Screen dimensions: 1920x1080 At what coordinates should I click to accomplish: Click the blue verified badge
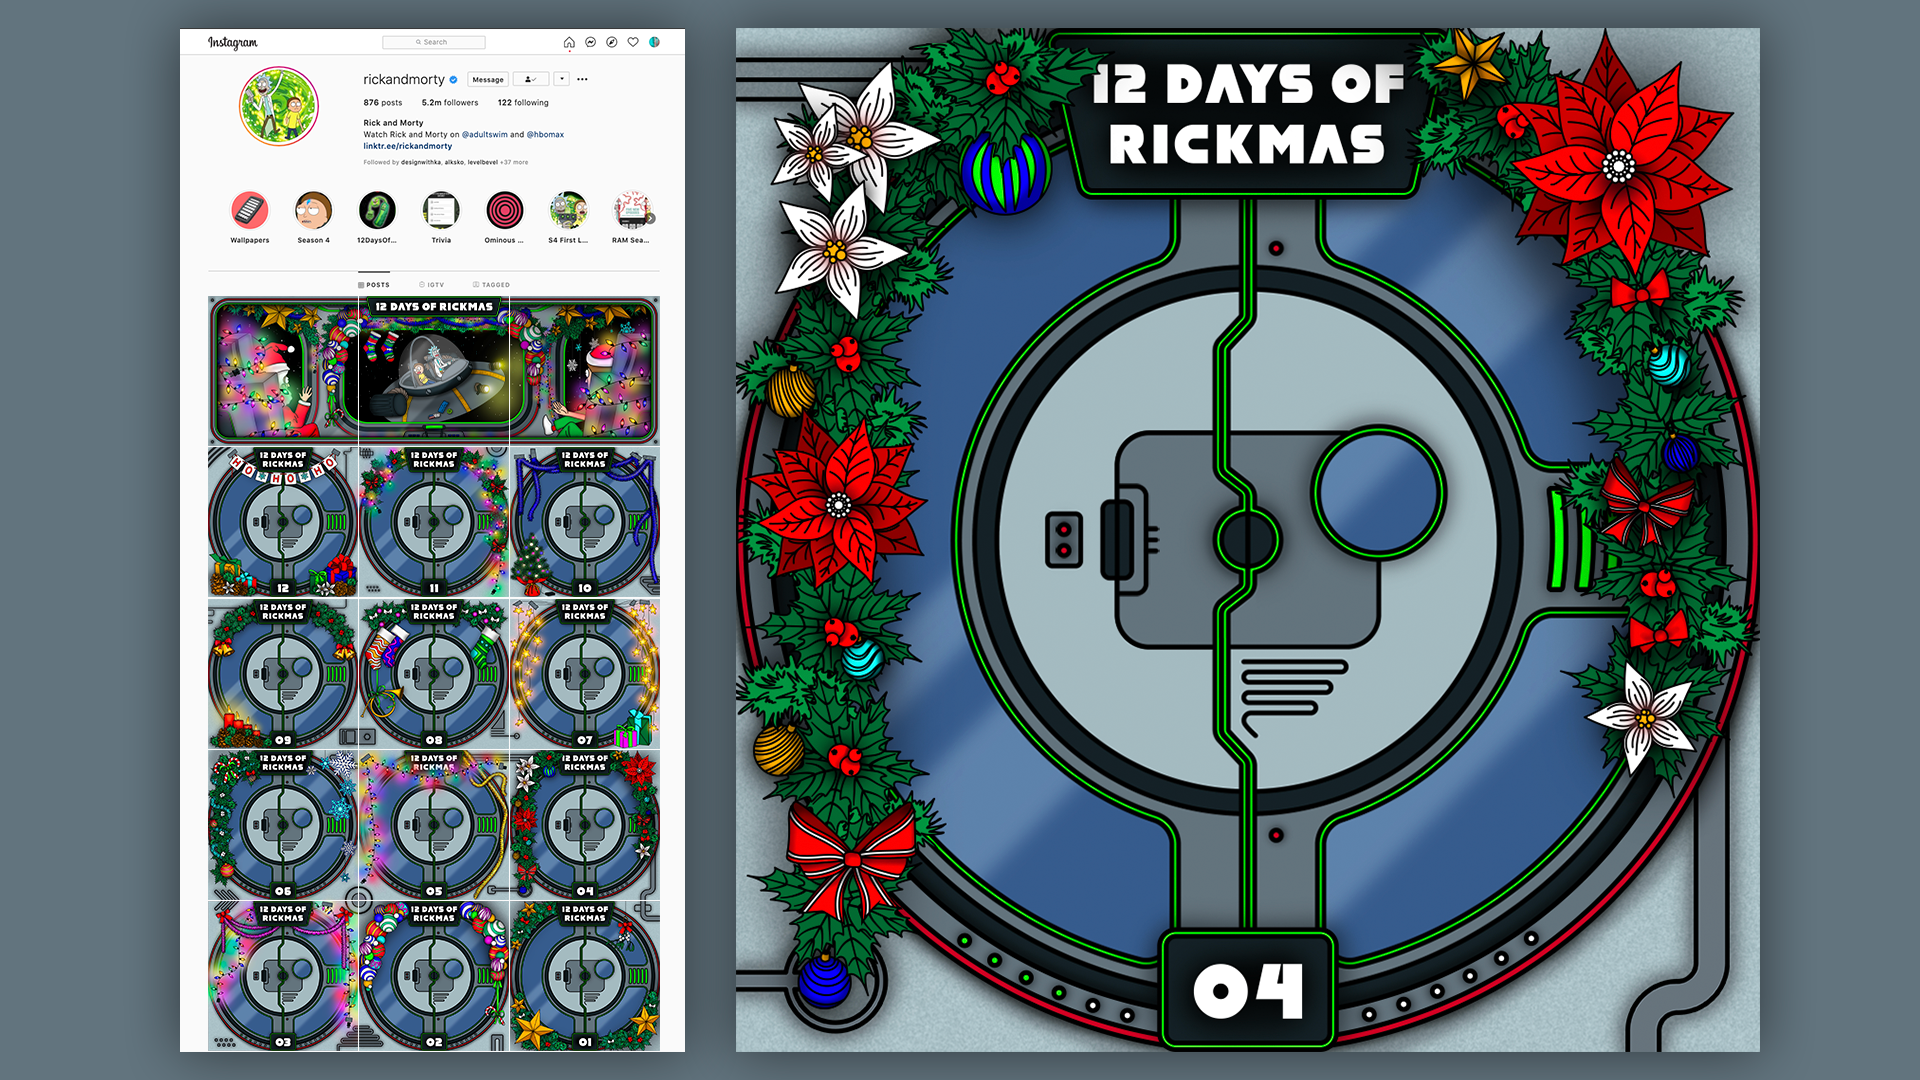pyautogui.click(x=453, y=80)
